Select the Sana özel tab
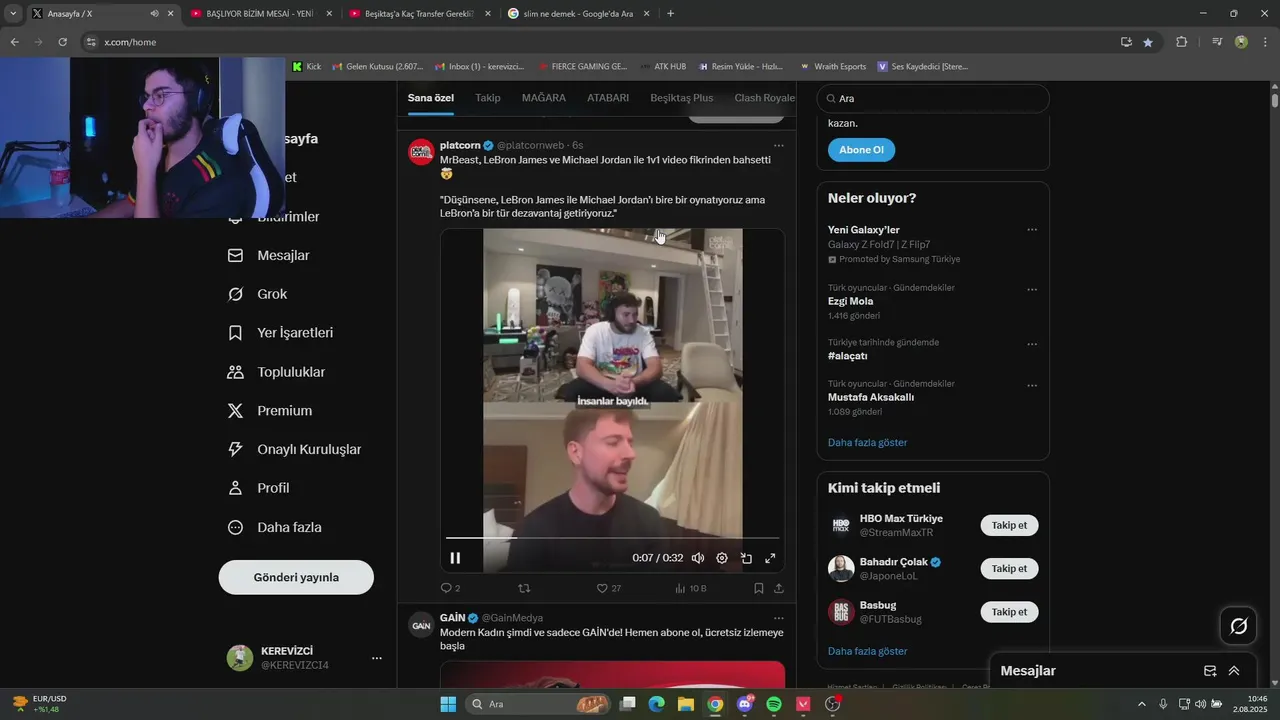 [x=431, y=98]
